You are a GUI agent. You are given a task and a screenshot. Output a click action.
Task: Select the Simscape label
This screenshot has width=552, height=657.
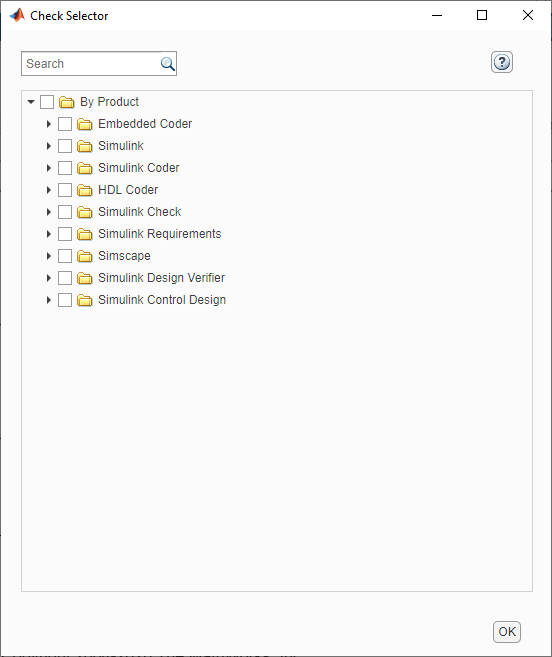click(124, 256)
